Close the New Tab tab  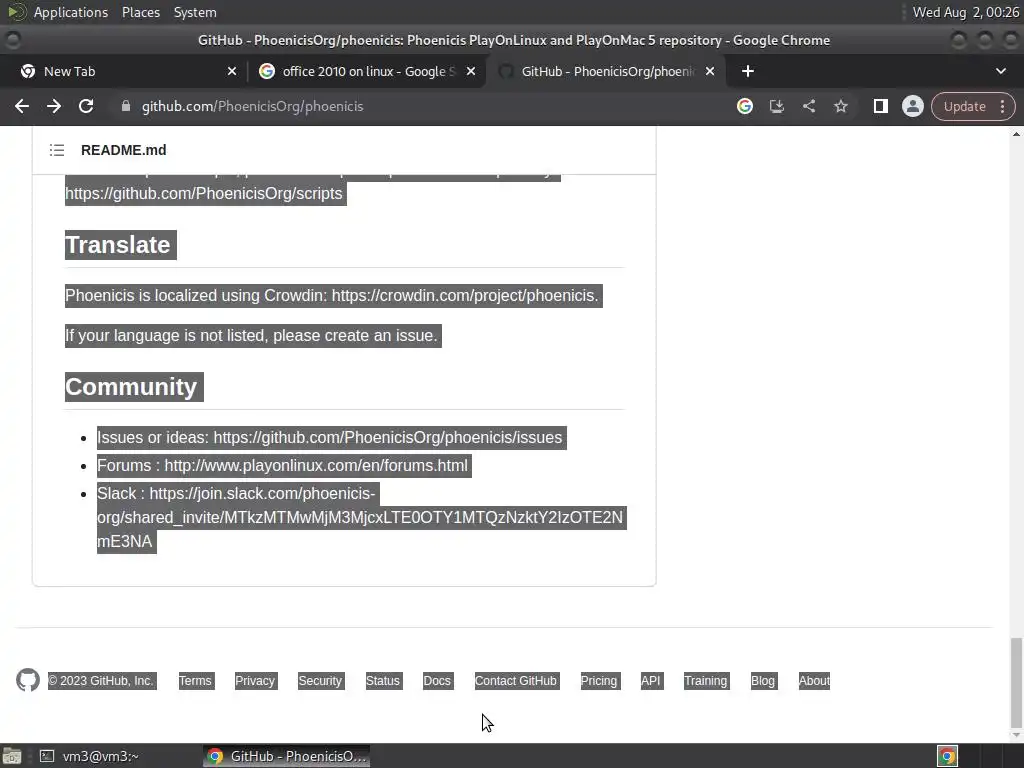point(232,71)
